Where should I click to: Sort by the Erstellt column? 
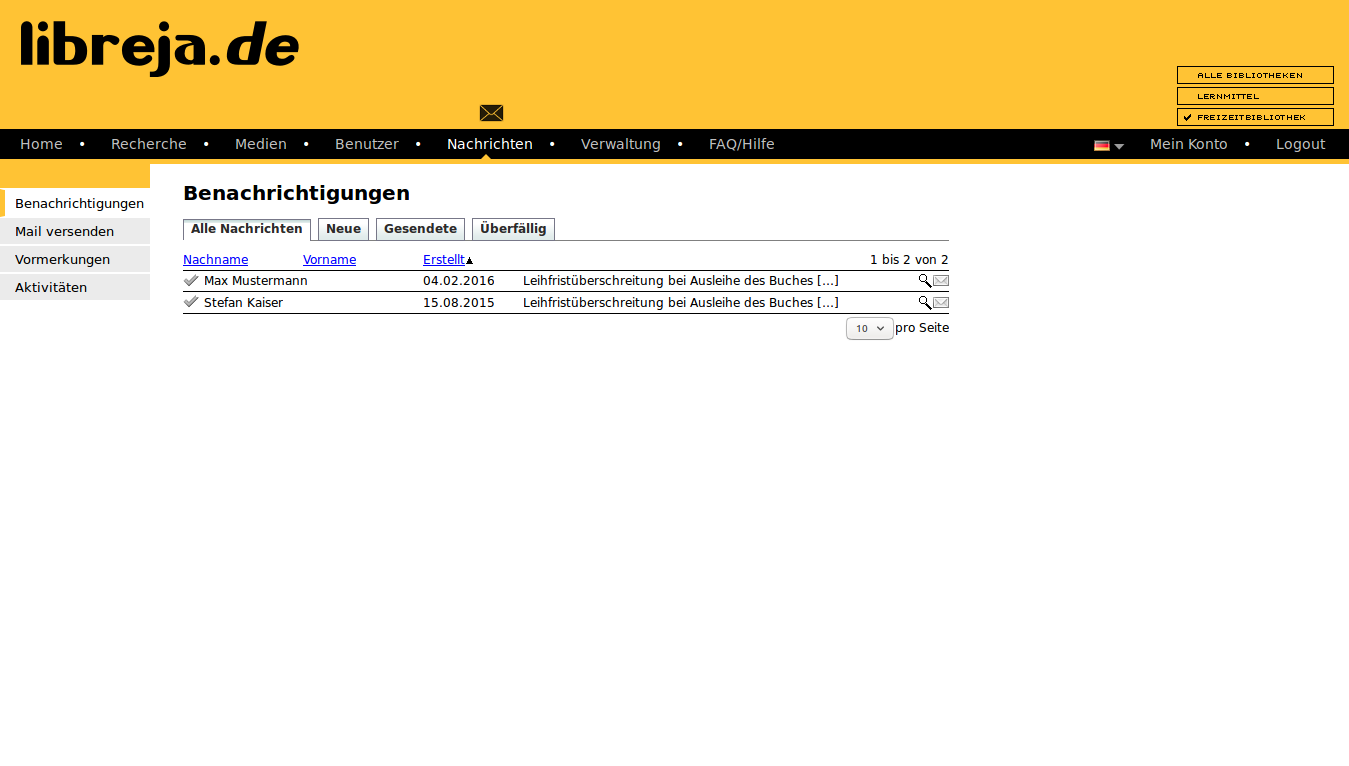click(x=443, y=260)
